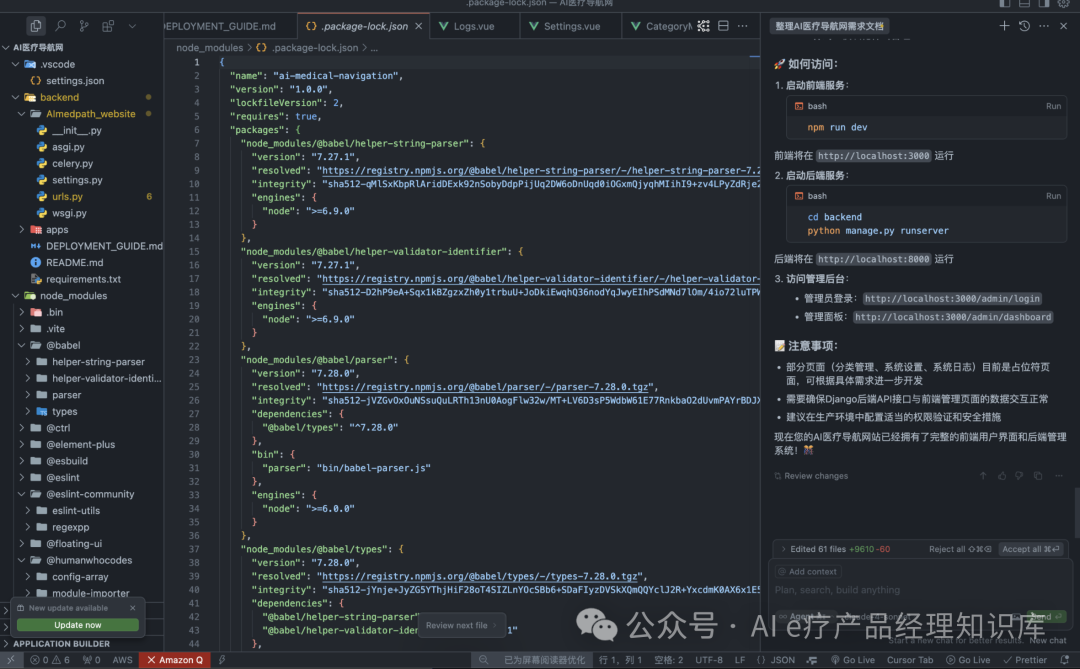Collapse the node_modules folder

point(15,296)
